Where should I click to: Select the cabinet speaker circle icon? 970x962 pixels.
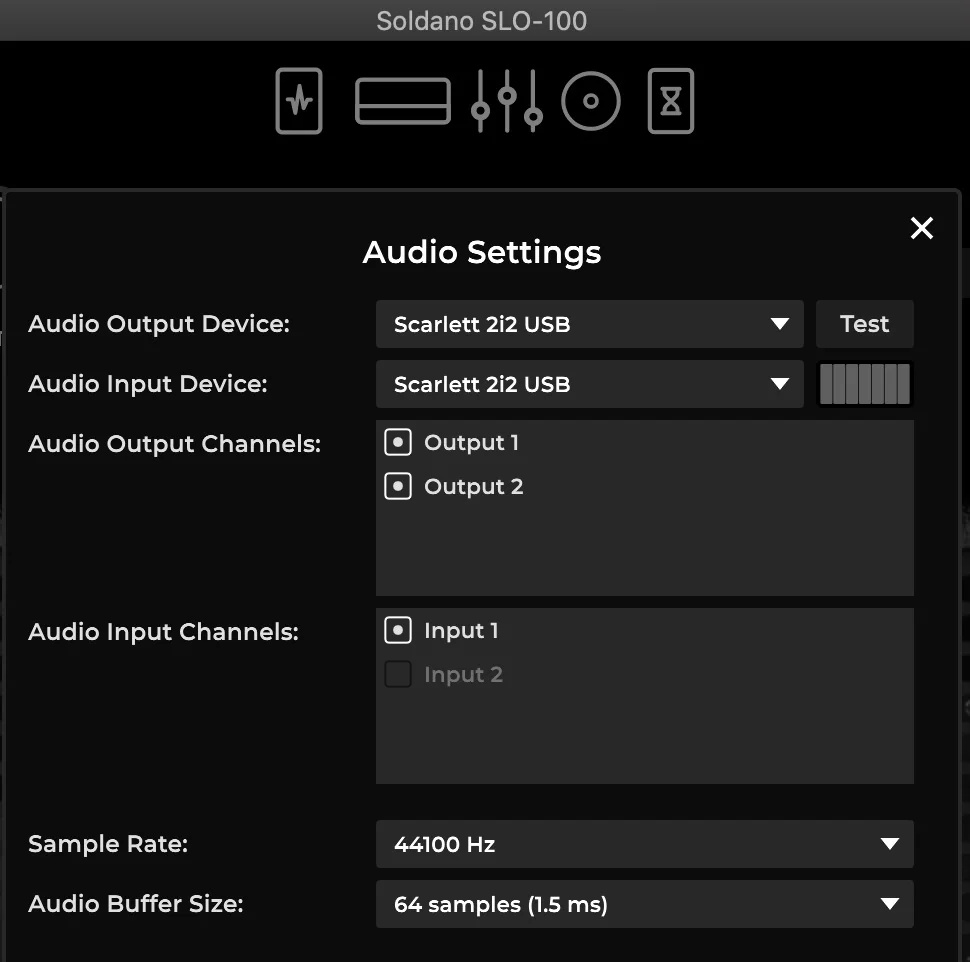coord(591,101)
